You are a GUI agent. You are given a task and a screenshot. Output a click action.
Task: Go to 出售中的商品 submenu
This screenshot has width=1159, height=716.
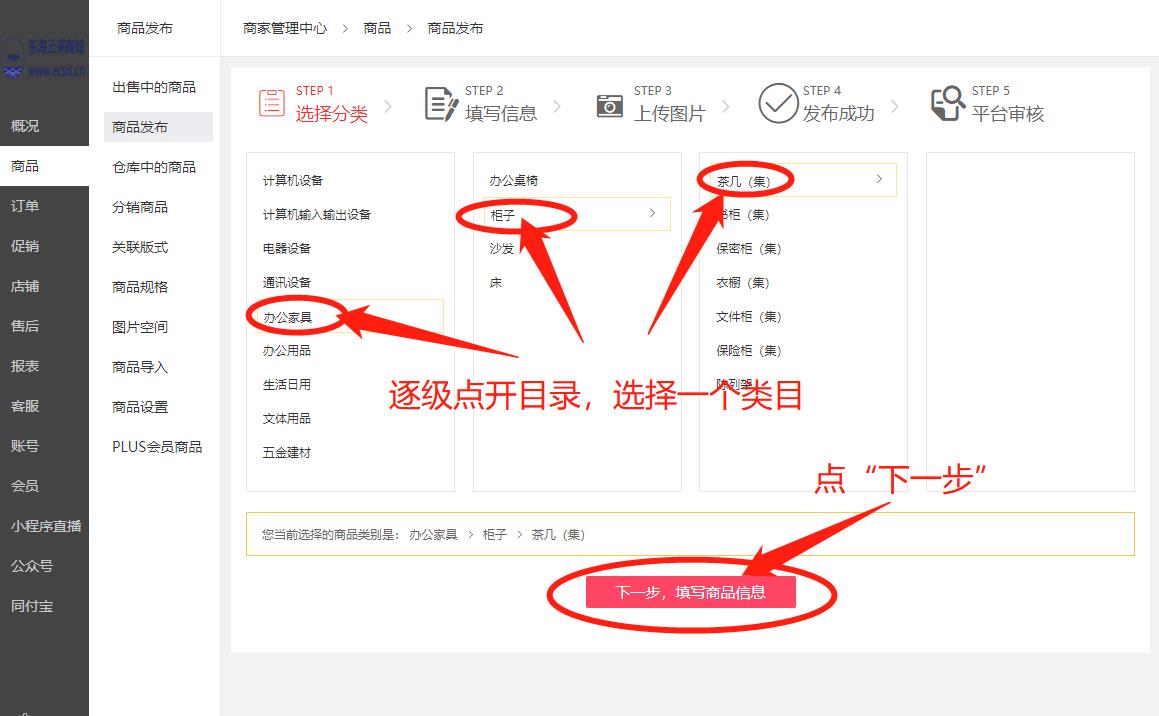pos(154,87)
